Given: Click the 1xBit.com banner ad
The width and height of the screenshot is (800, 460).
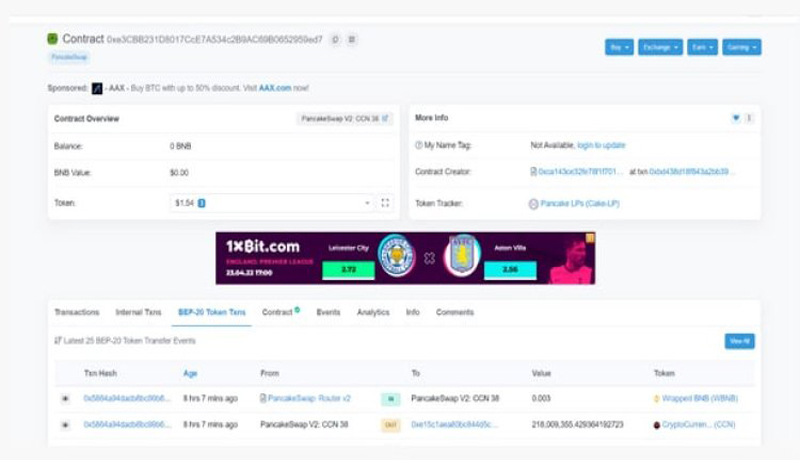Looking at the screenshot, I should pos(405,258).
